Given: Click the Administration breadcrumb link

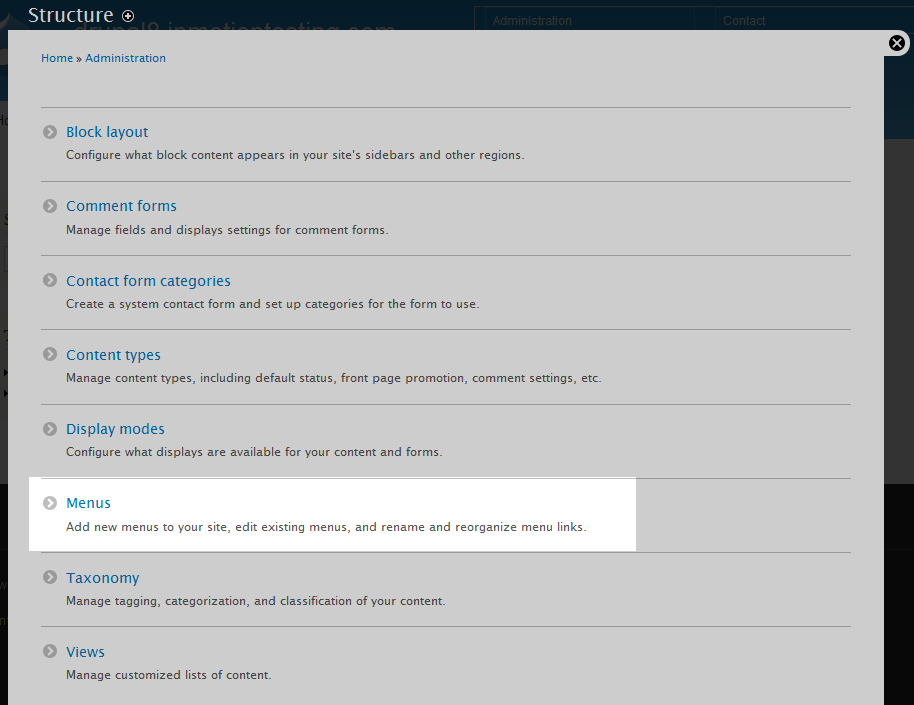Looking at the screenshot, I should pyautogui.click(x=125, y=58).
